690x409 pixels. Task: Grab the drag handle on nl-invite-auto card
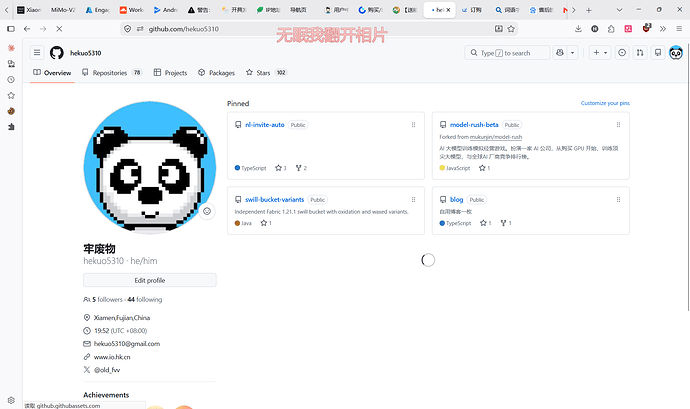pyautogui.click(x=413, y=125)
